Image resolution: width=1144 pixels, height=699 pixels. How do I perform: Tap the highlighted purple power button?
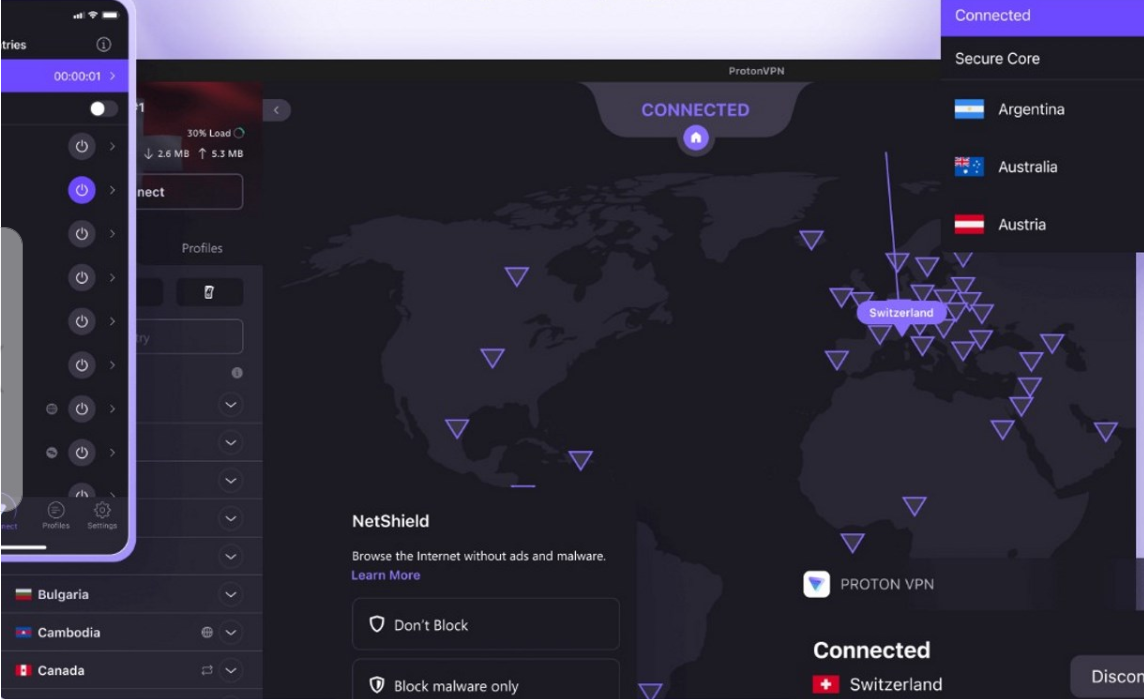point(82,190)
